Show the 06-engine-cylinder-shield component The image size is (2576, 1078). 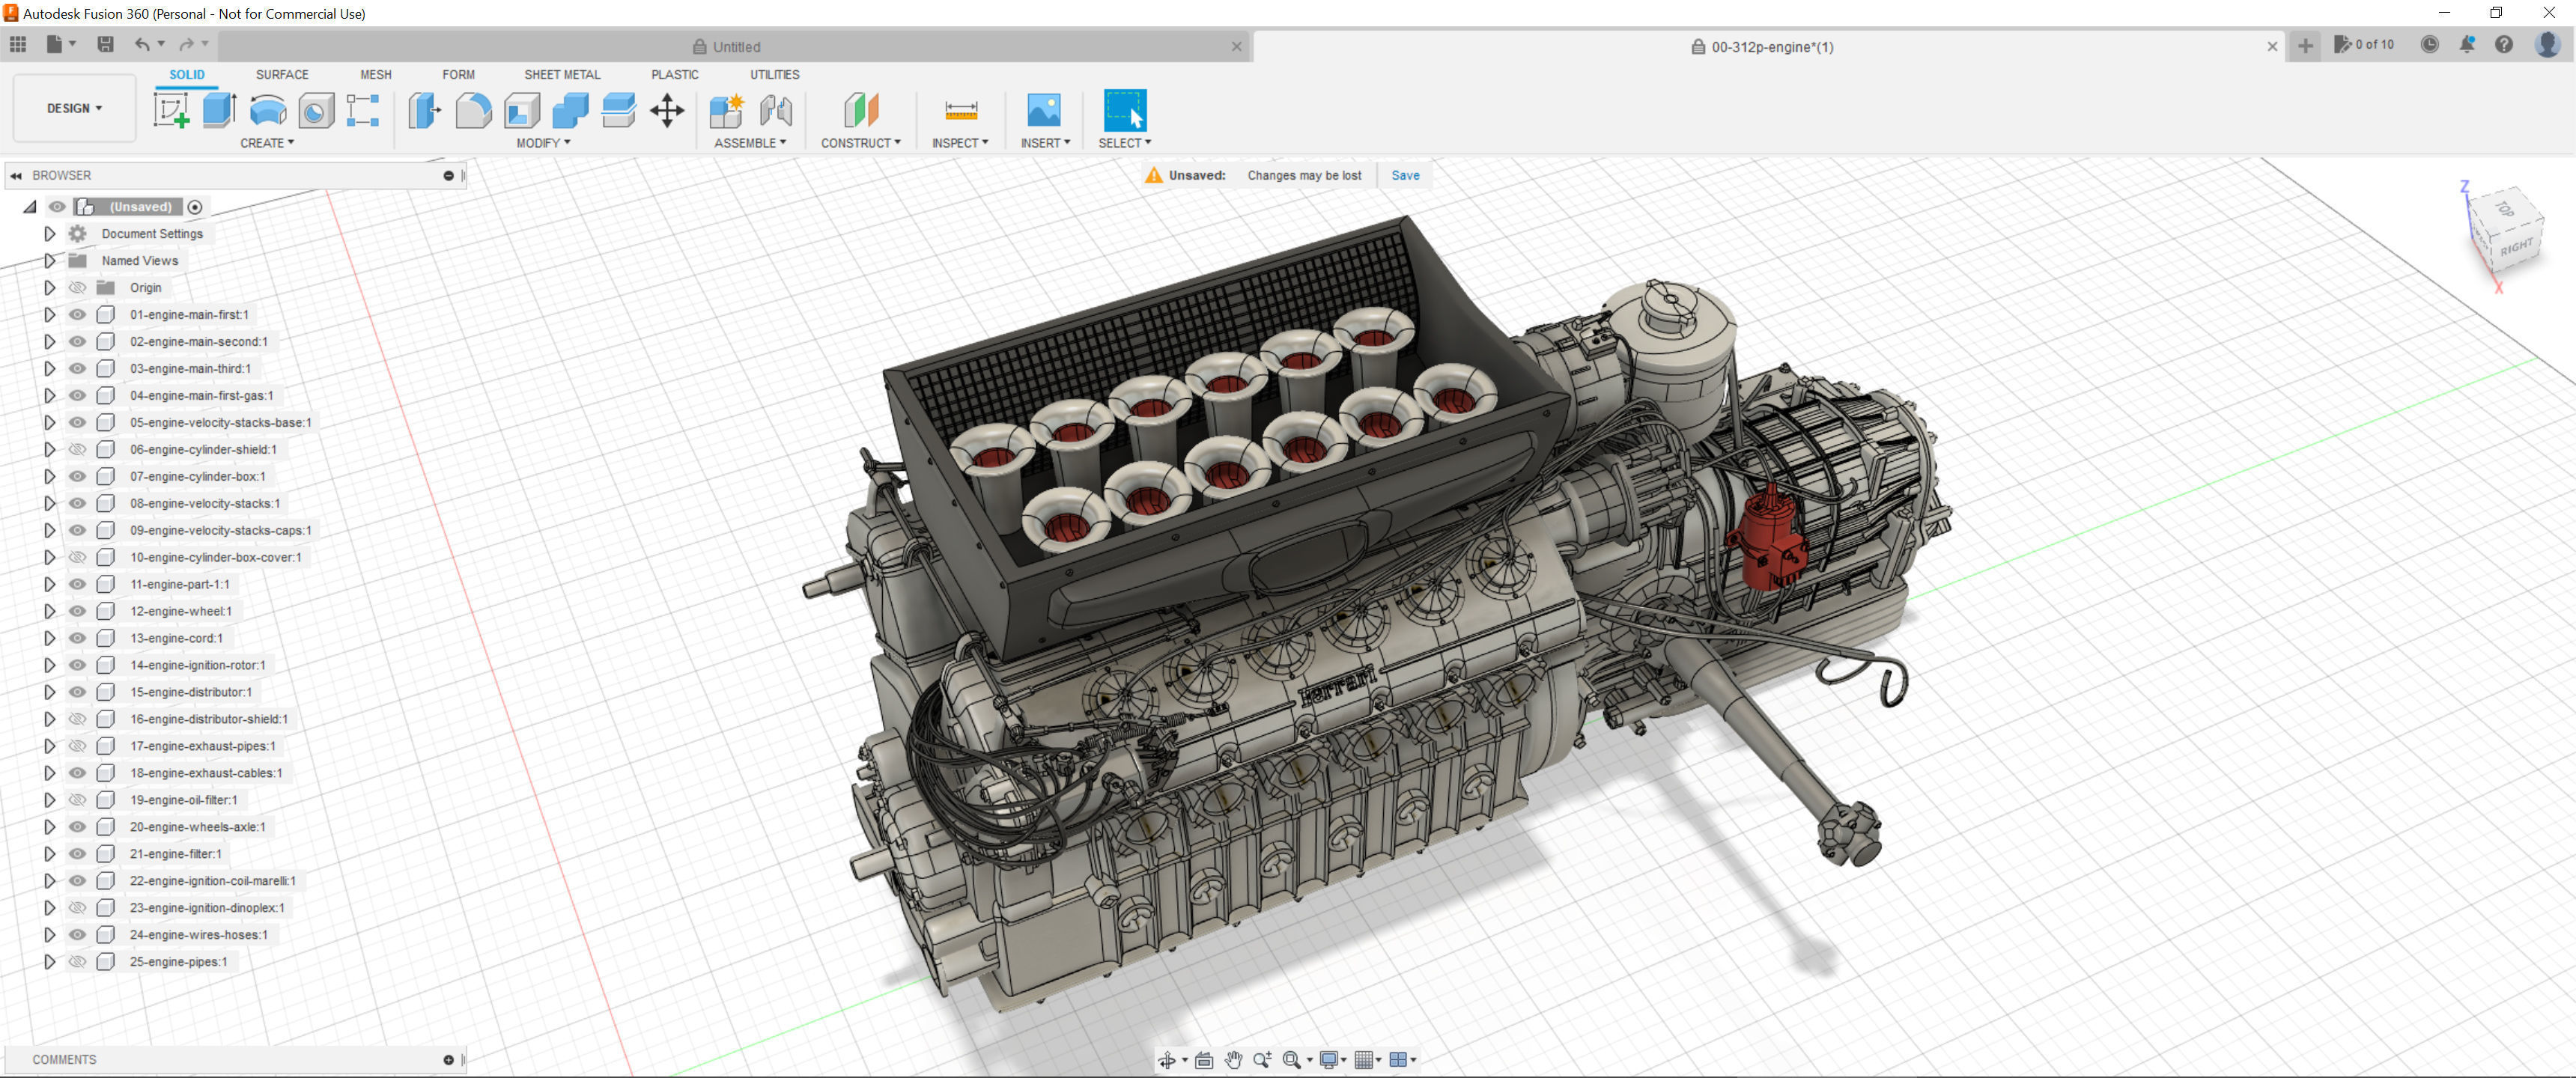coord(77,449)
